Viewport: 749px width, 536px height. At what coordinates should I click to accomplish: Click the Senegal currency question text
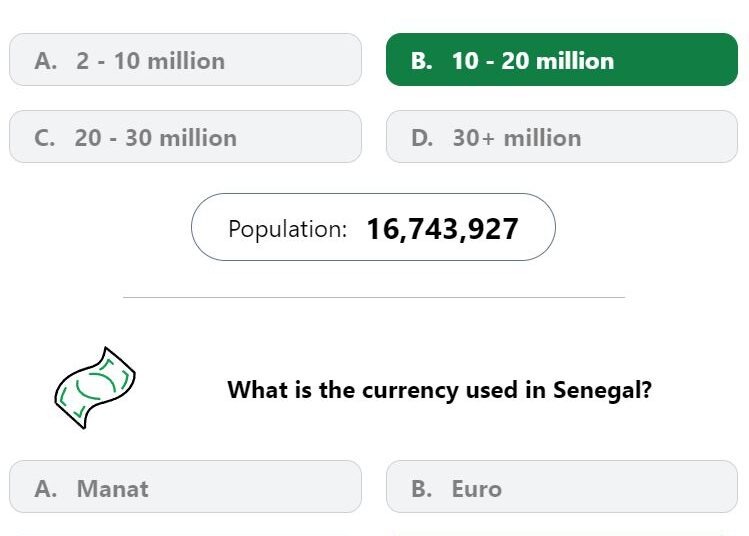[x=439, y=390]
